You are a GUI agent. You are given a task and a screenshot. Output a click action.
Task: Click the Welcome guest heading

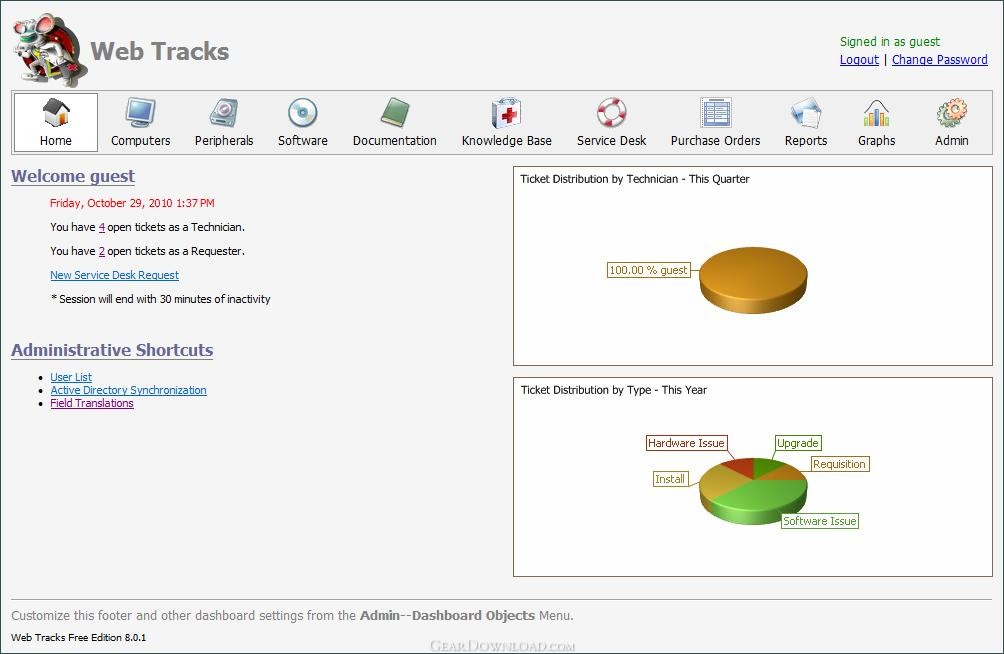pos(73,176)
